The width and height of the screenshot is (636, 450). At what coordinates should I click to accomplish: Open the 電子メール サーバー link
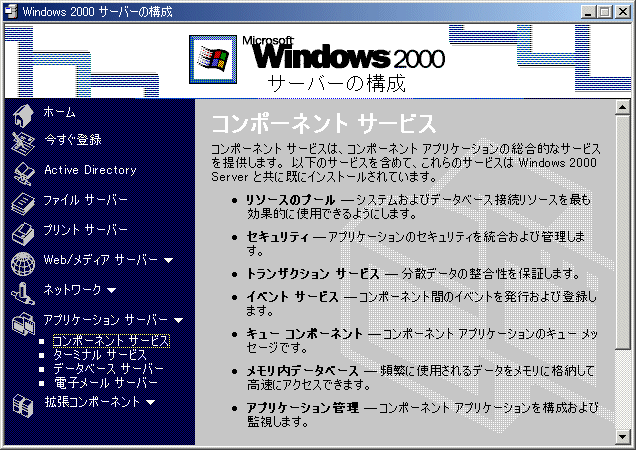(106, 383)
